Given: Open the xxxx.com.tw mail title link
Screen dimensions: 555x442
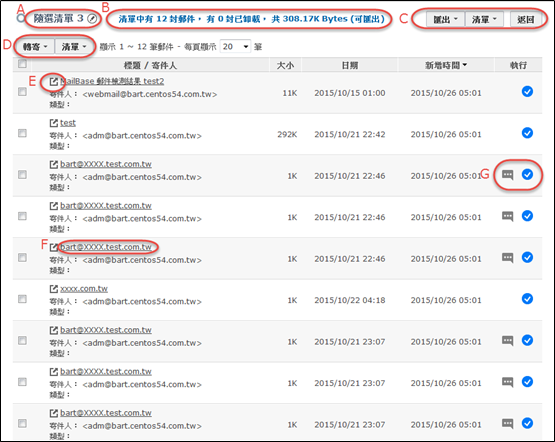Looking at the screenshot, I should pyautogui.click(x=84, y=288).
